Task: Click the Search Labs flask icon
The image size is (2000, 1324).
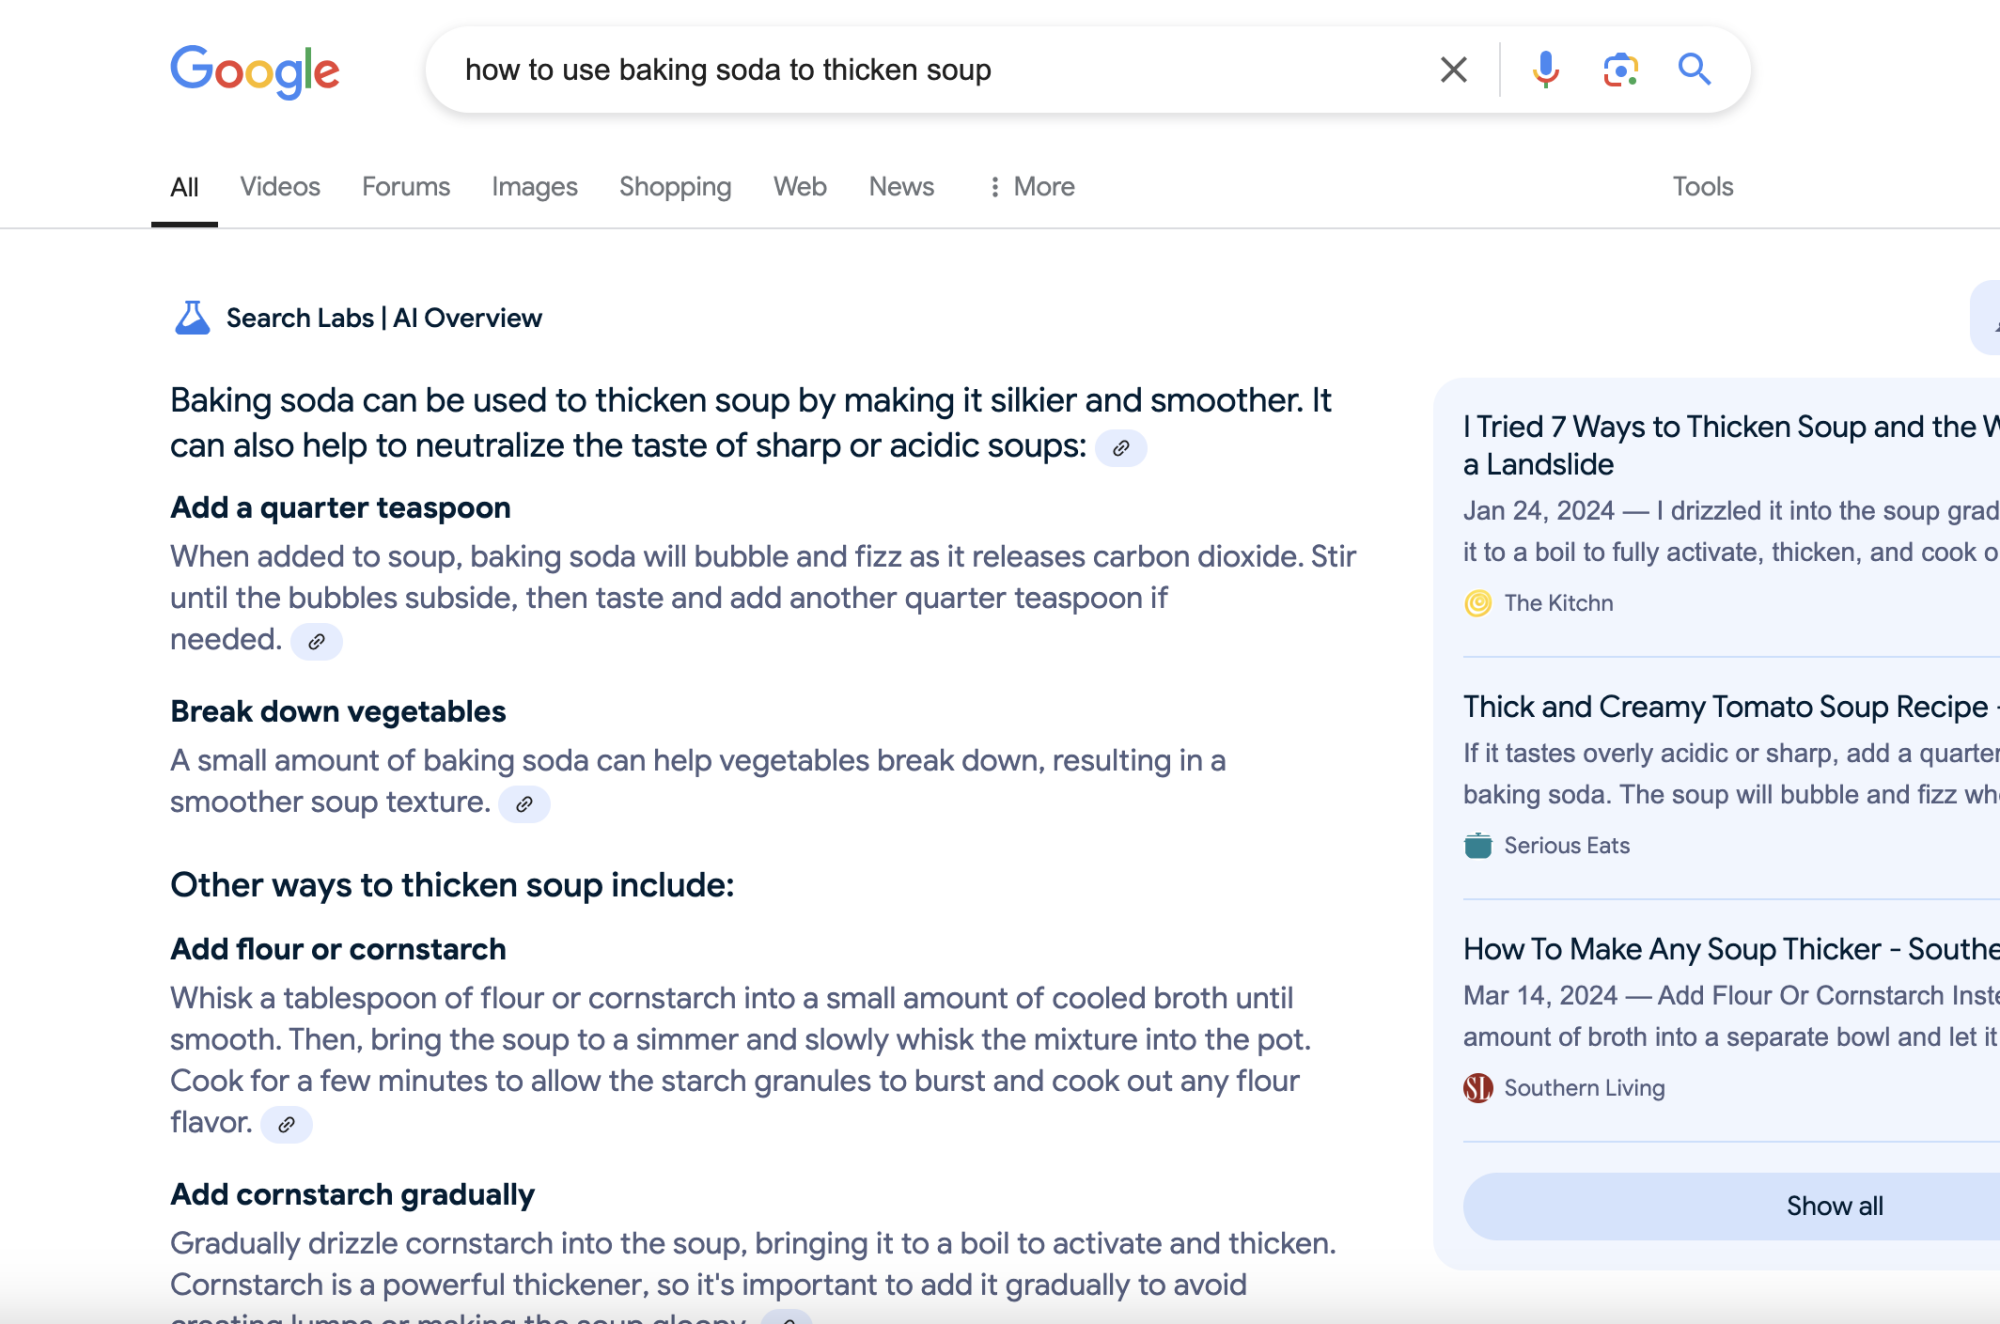Action: click(x=191, y=317)
